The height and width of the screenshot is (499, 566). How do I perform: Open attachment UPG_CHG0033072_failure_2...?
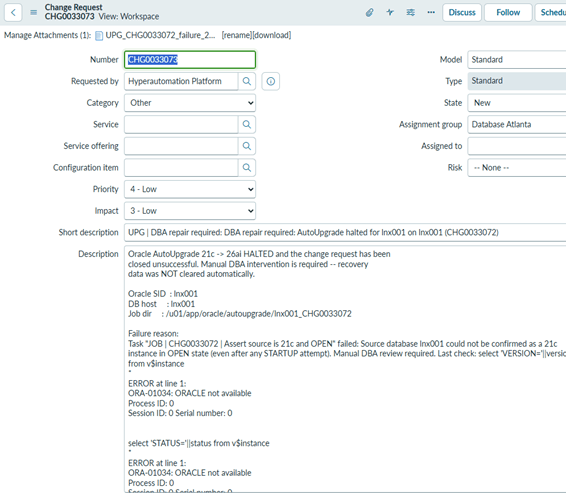tap(160, 35)
